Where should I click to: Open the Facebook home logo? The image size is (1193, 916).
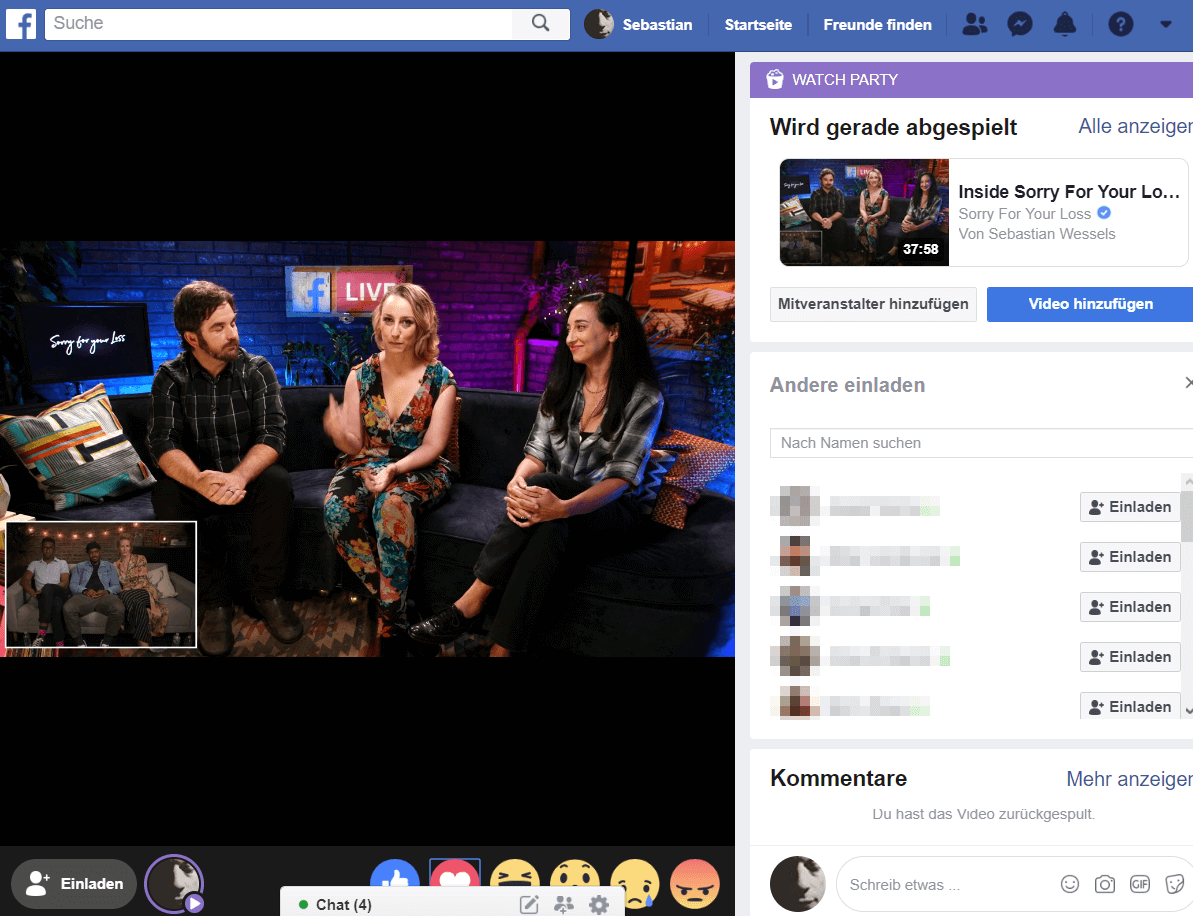tap(21, 24)
